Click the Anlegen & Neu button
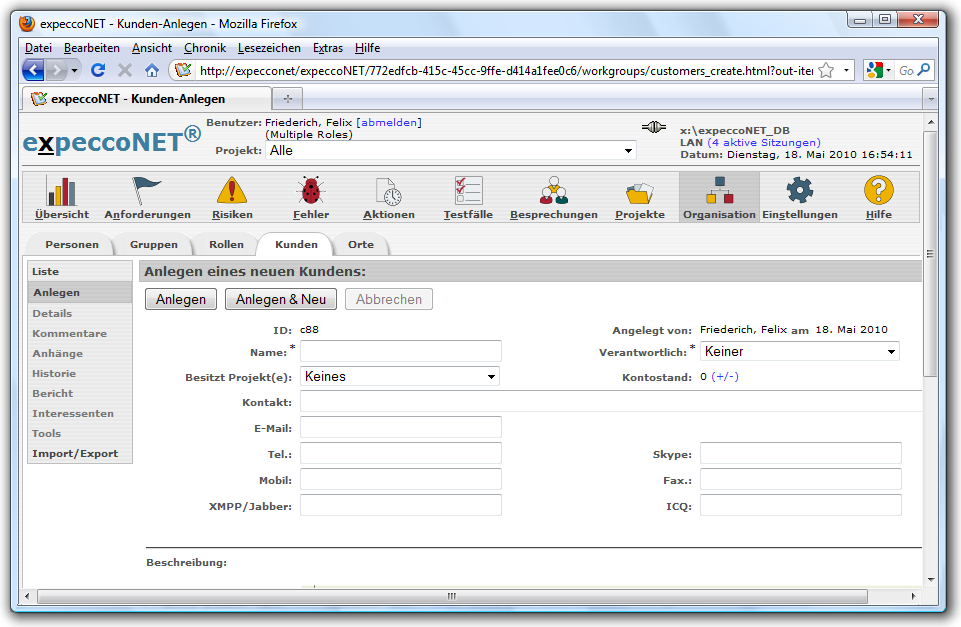Screen dimensions: 961x627 tap(280, 299)
